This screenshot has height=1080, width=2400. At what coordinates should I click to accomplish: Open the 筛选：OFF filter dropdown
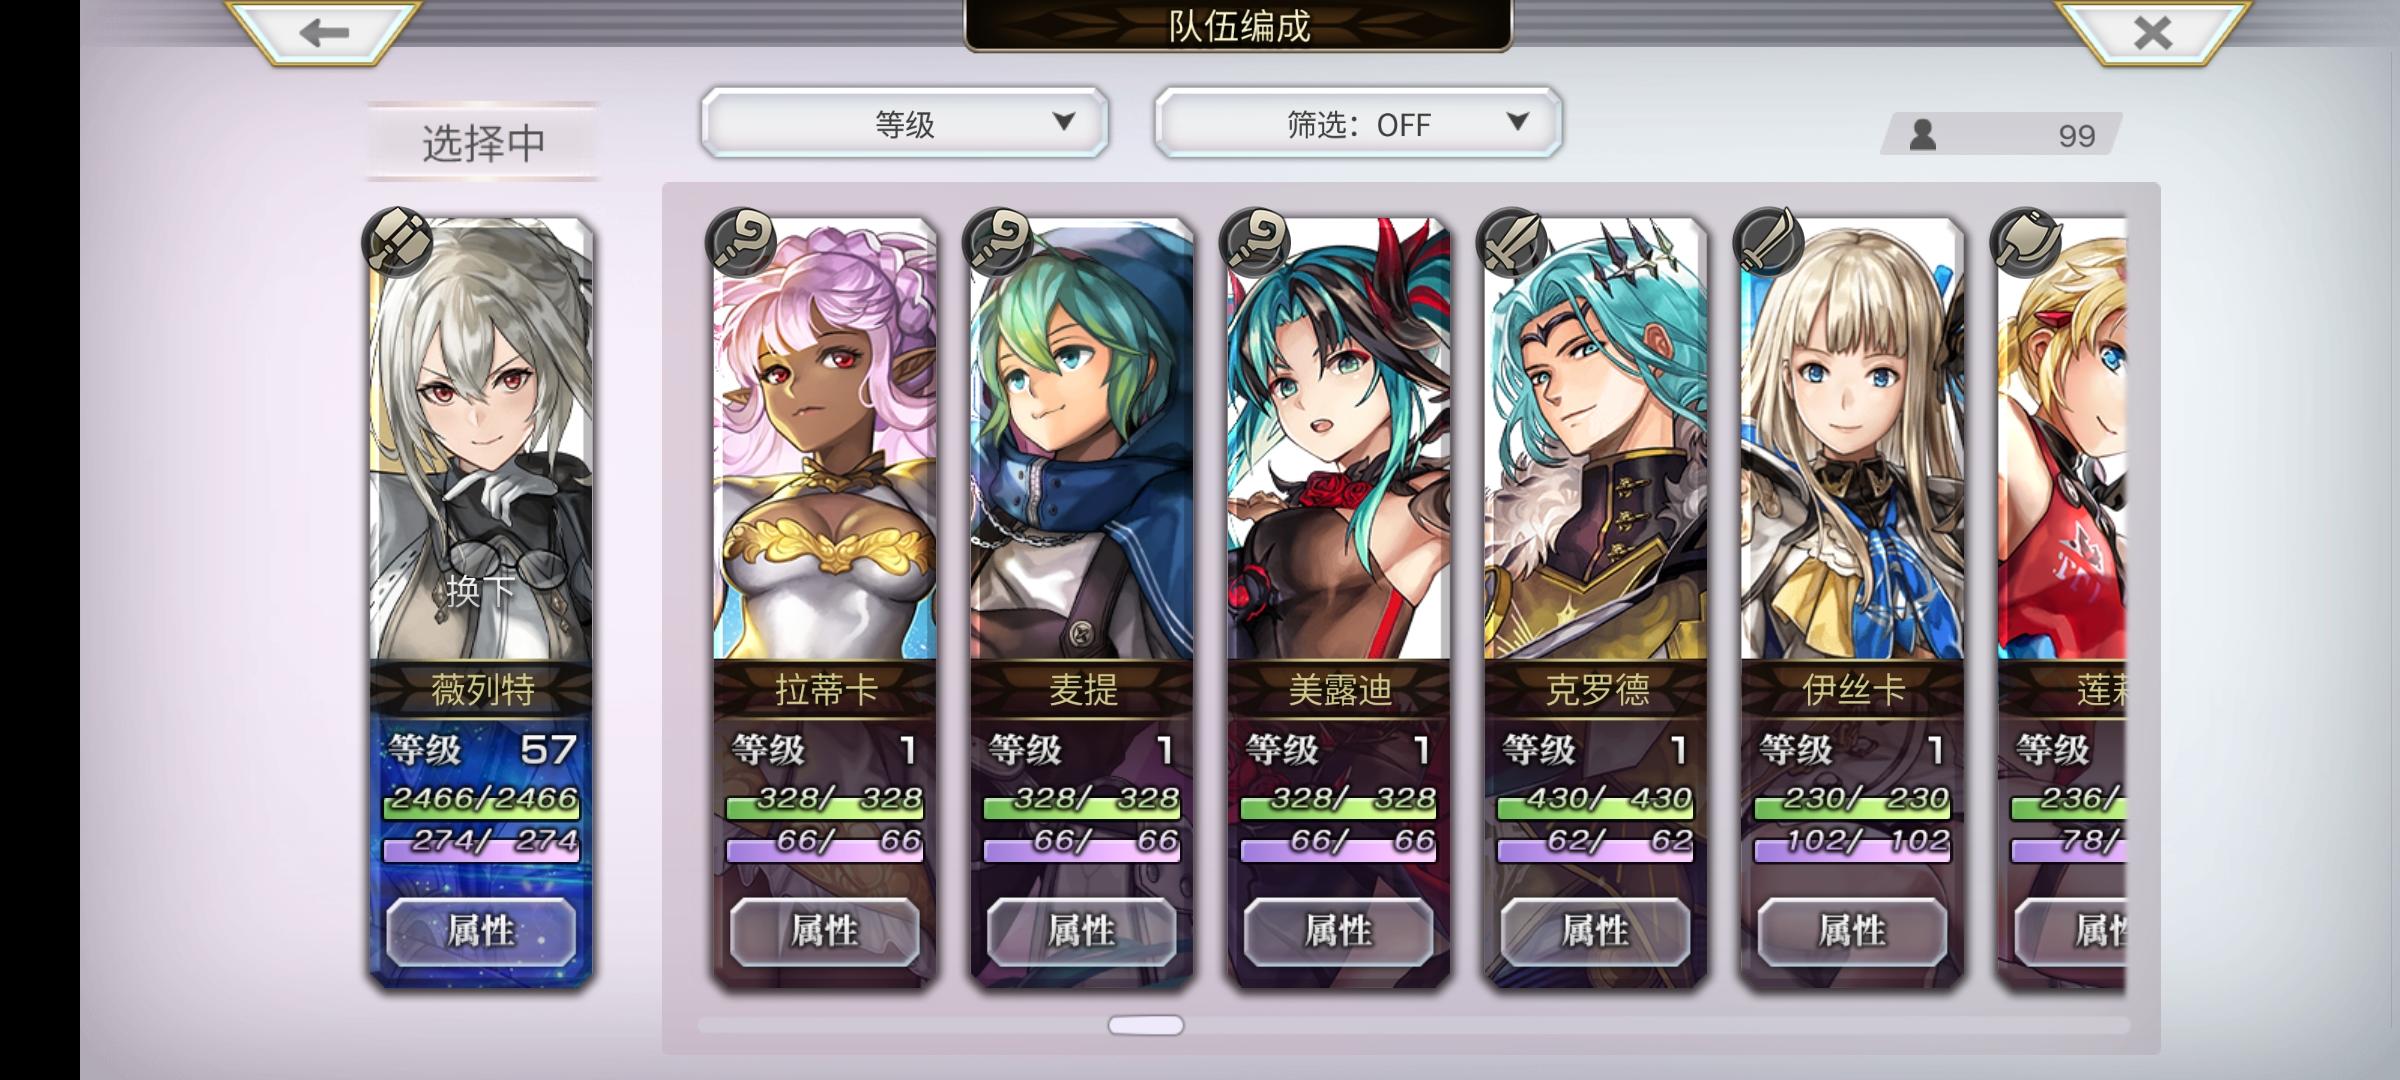pos(1358,124)
